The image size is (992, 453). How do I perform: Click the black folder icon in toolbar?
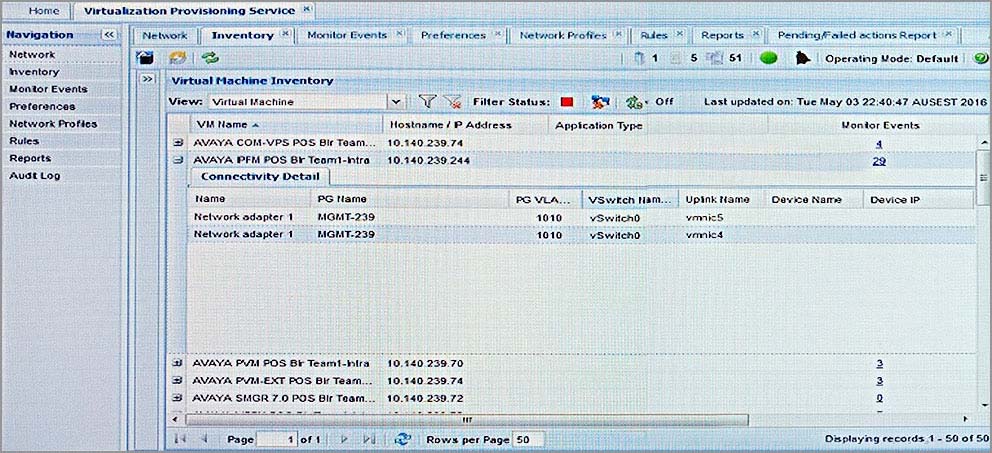146,58
